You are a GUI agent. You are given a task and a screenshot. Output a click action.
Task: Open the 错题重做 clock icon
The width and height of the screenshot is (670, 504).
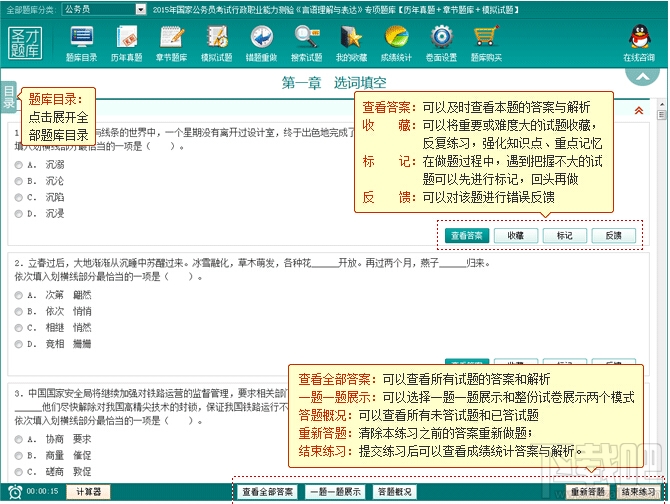coord(262,43)
